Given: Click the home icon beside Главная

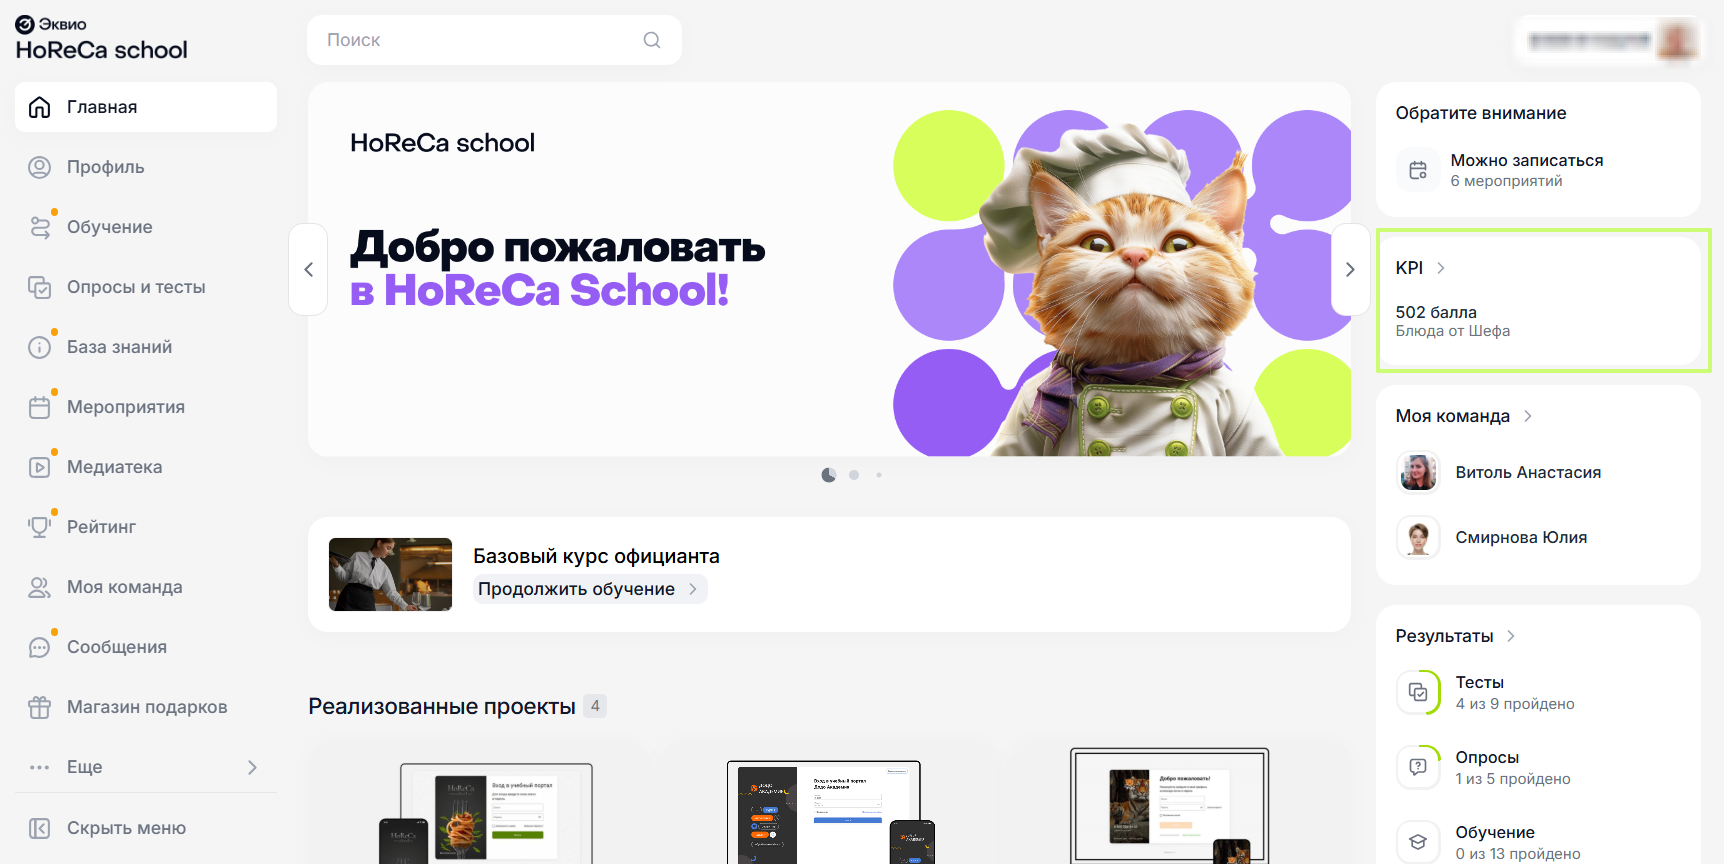Looking at the screenshot, I should coord(39,107).
